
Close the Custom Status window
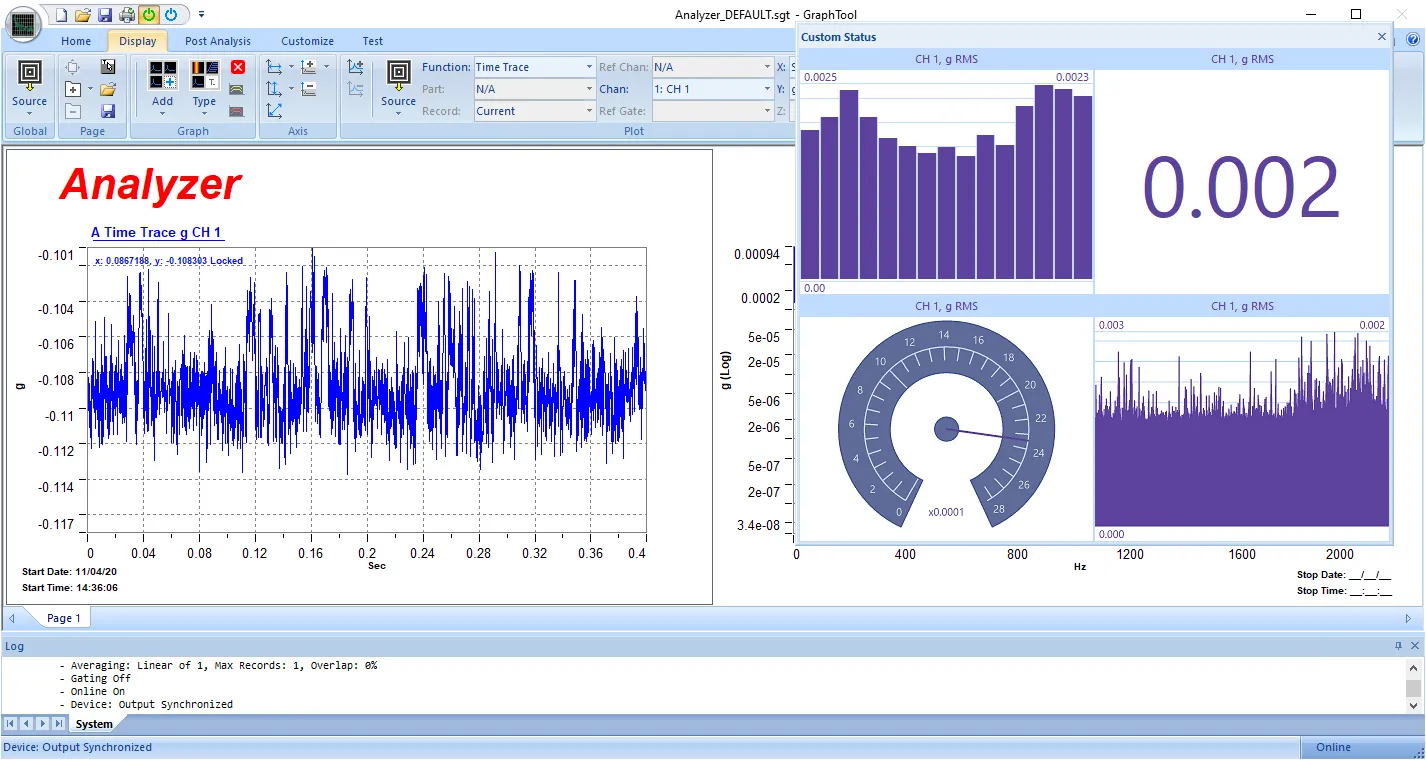pyautogui.click(x=1381, y=36)
